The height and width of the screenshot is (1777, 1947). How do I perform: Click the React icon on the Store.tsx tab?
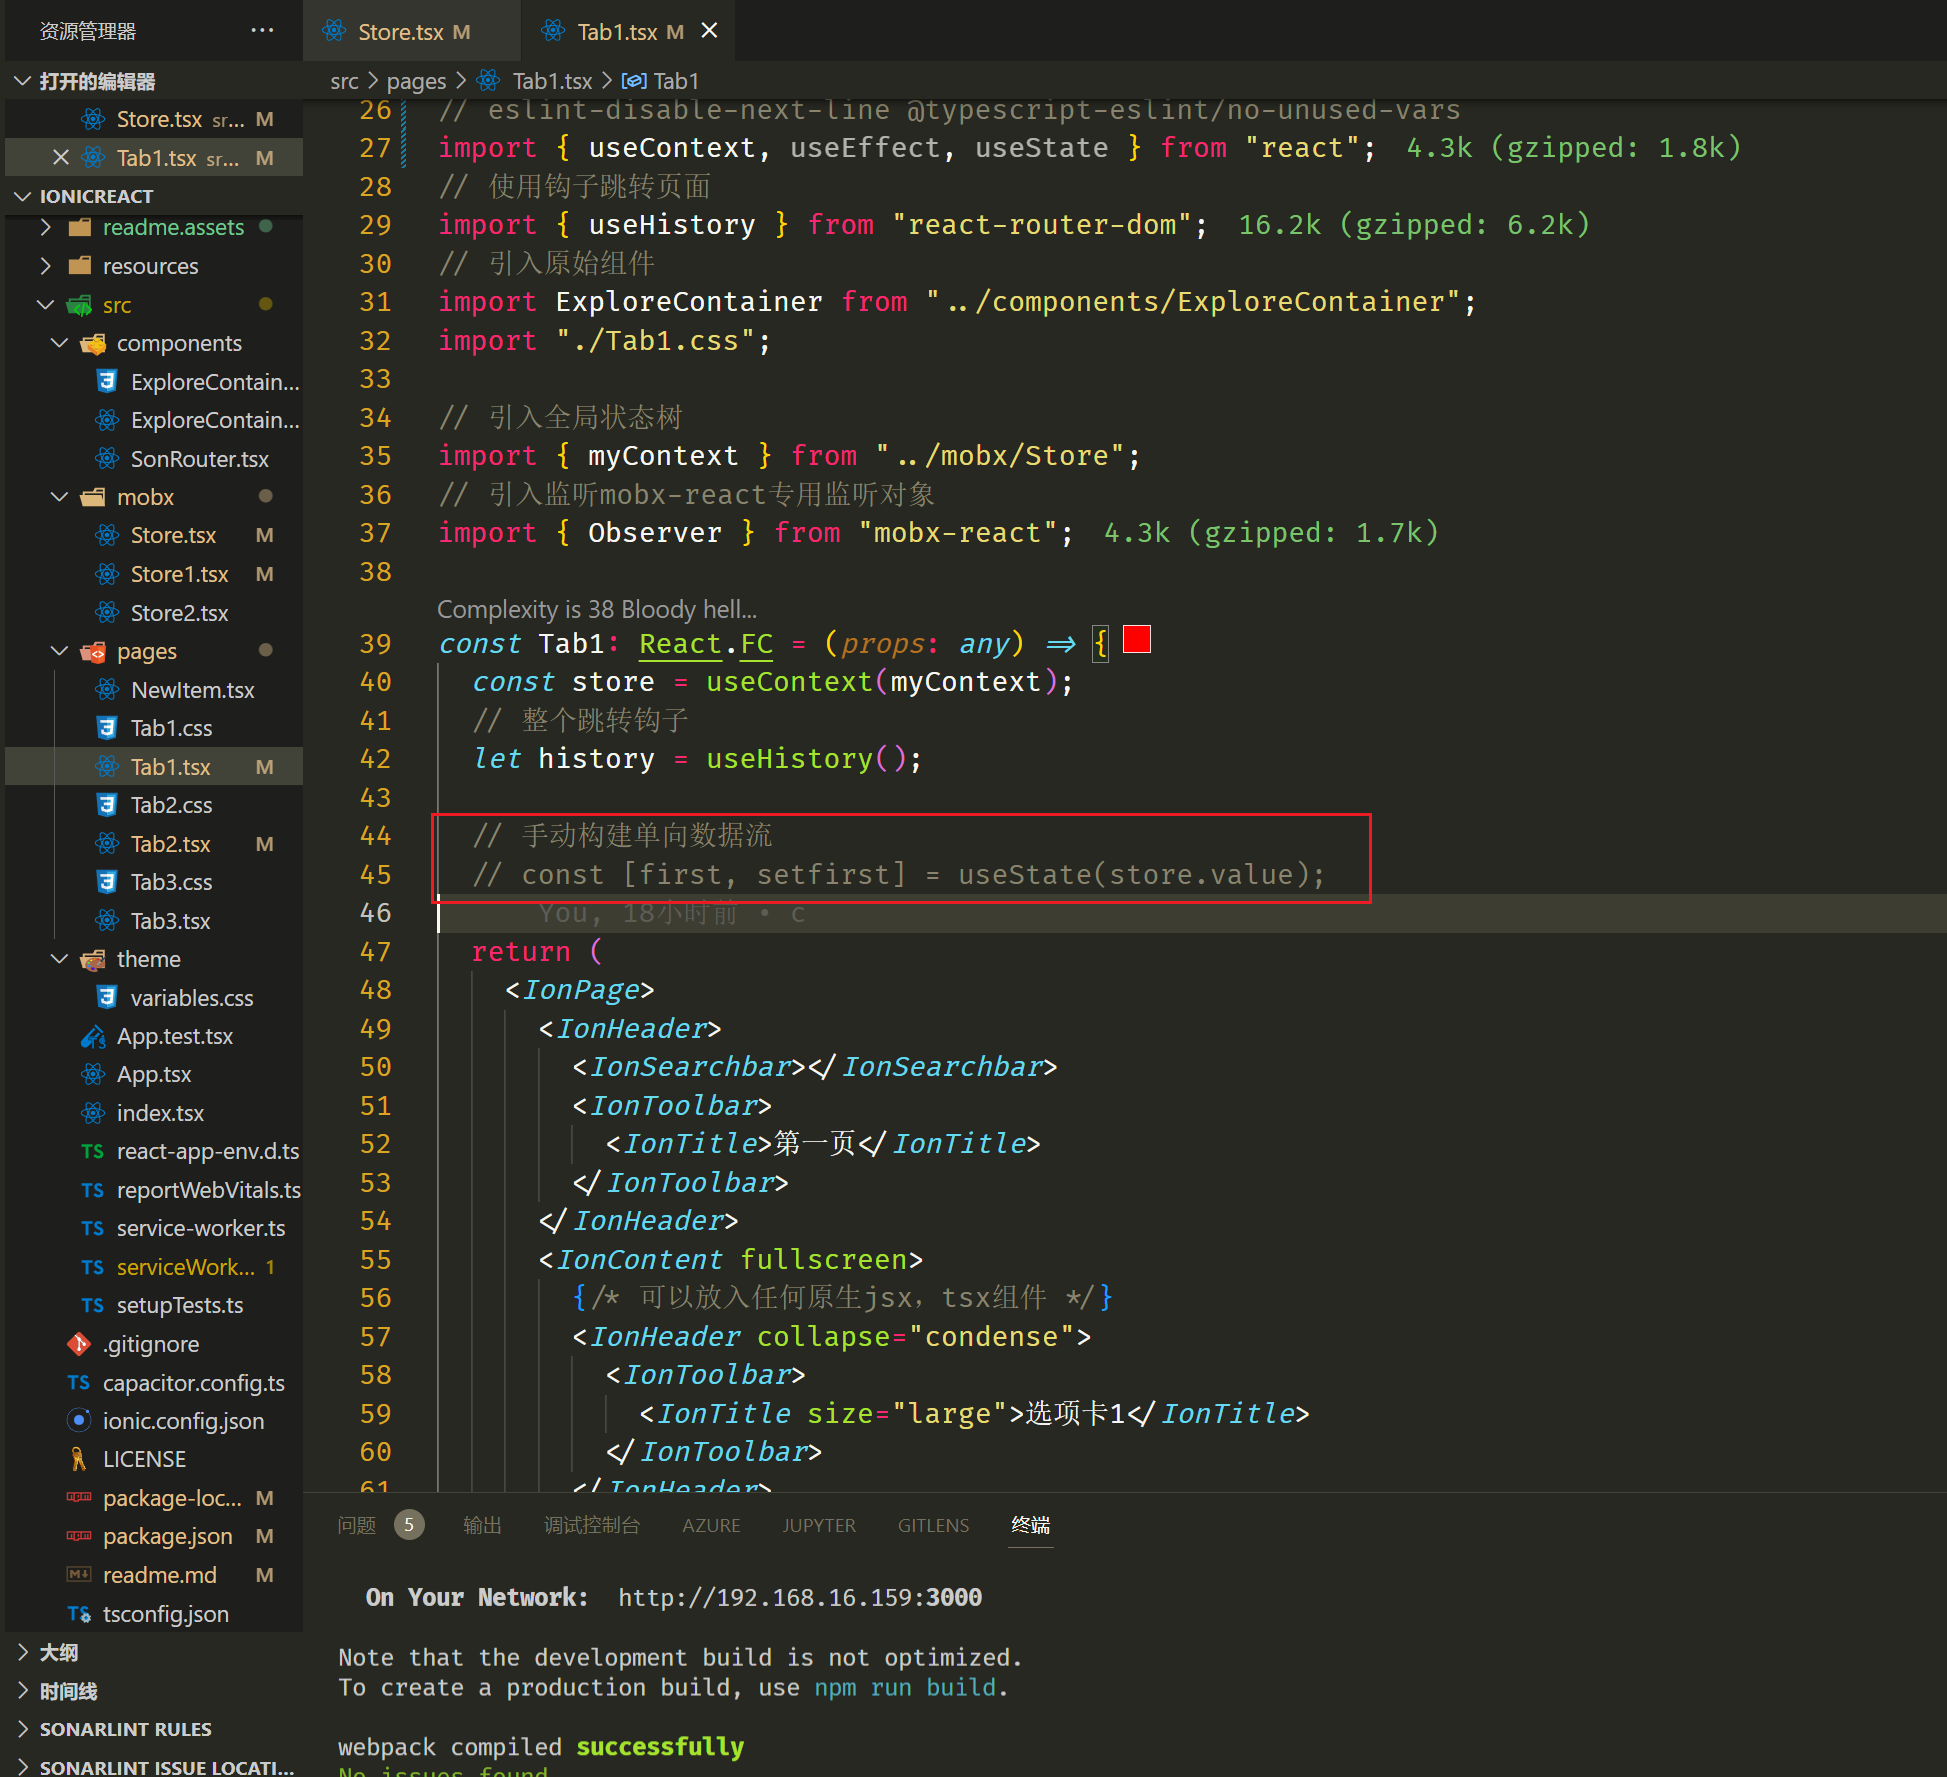pyautogui.click(x=334, y=31)
